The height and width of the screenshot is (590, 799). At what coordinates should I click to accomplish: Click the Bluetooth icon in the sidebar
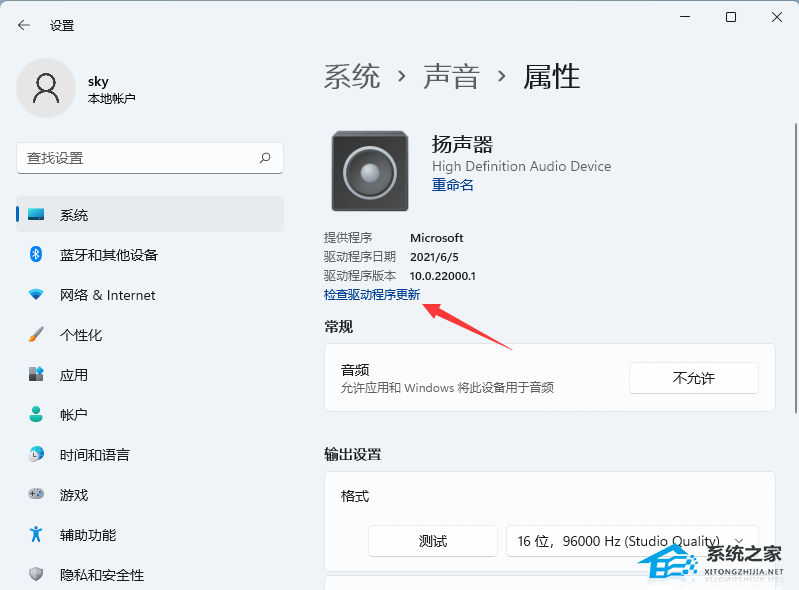pos(36,254)
